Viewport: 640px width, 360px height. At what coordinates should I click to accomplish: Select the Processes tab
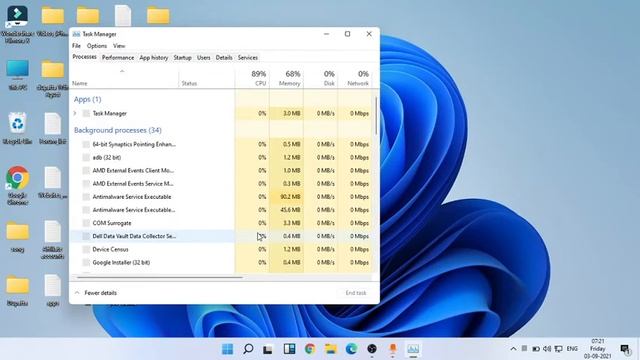84,57
